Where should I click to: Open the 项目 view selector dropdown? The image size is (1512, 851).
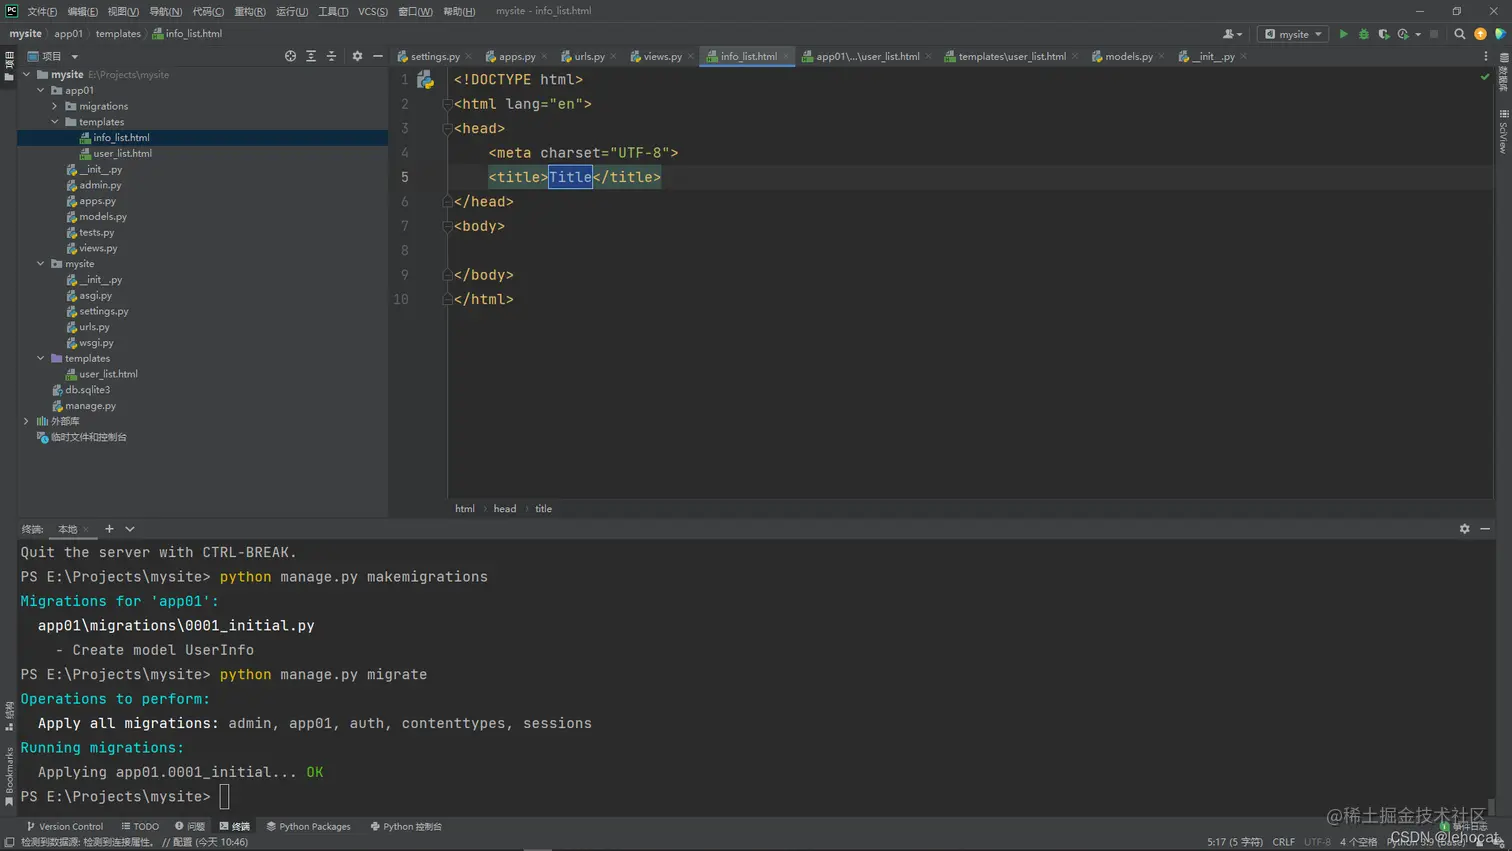(53, 56)
